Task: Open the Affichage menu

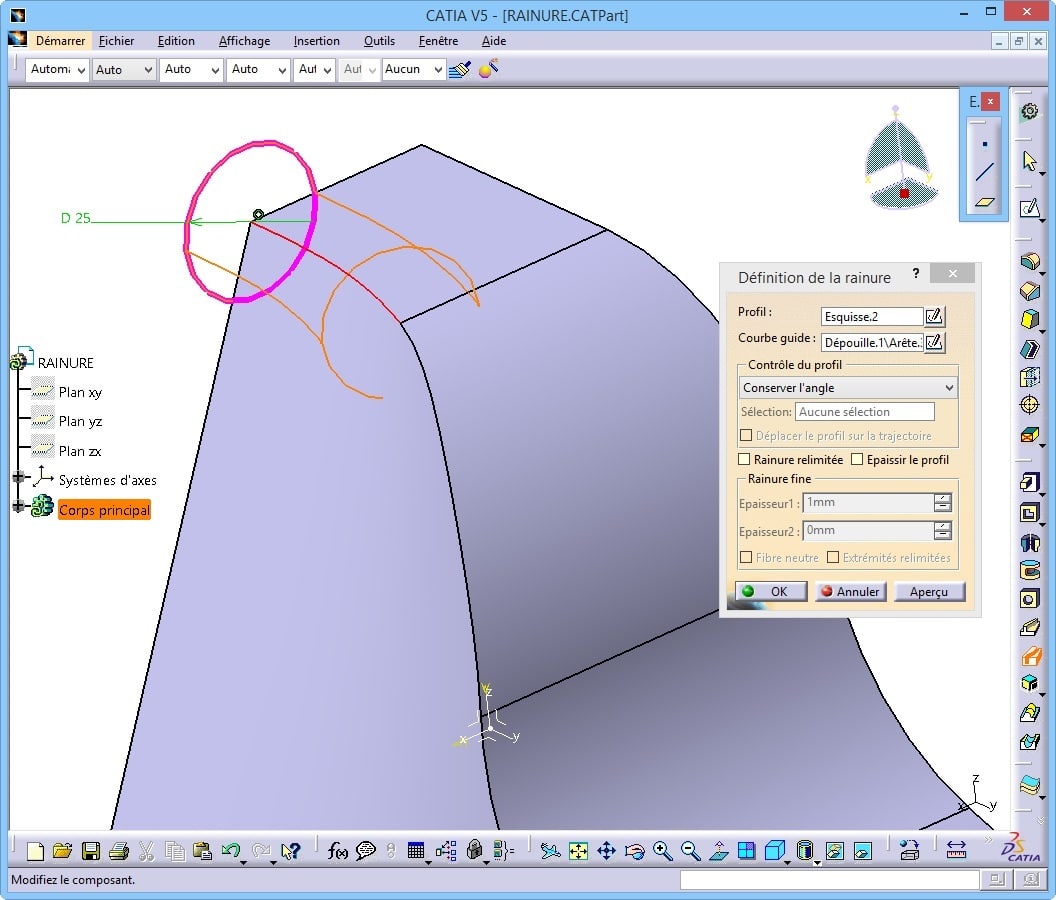Action: click(244, 41)
